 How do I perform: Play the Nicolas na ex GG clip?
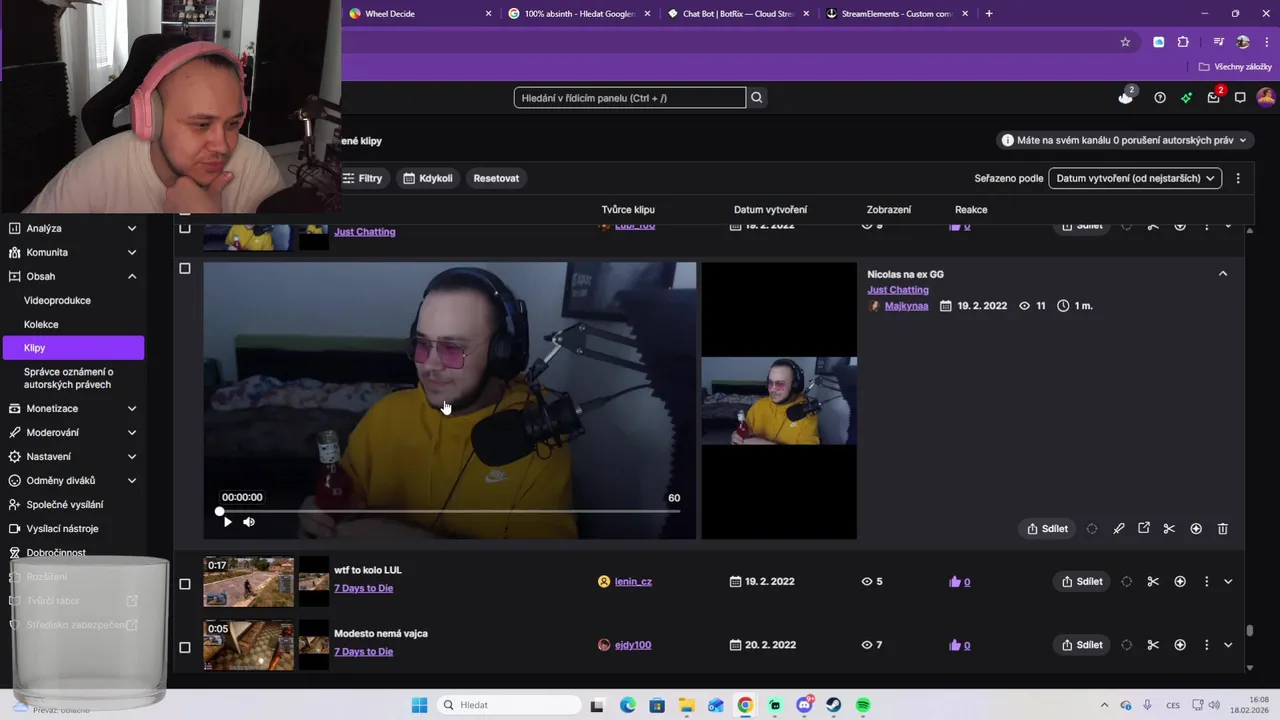[x=227, y=522]
